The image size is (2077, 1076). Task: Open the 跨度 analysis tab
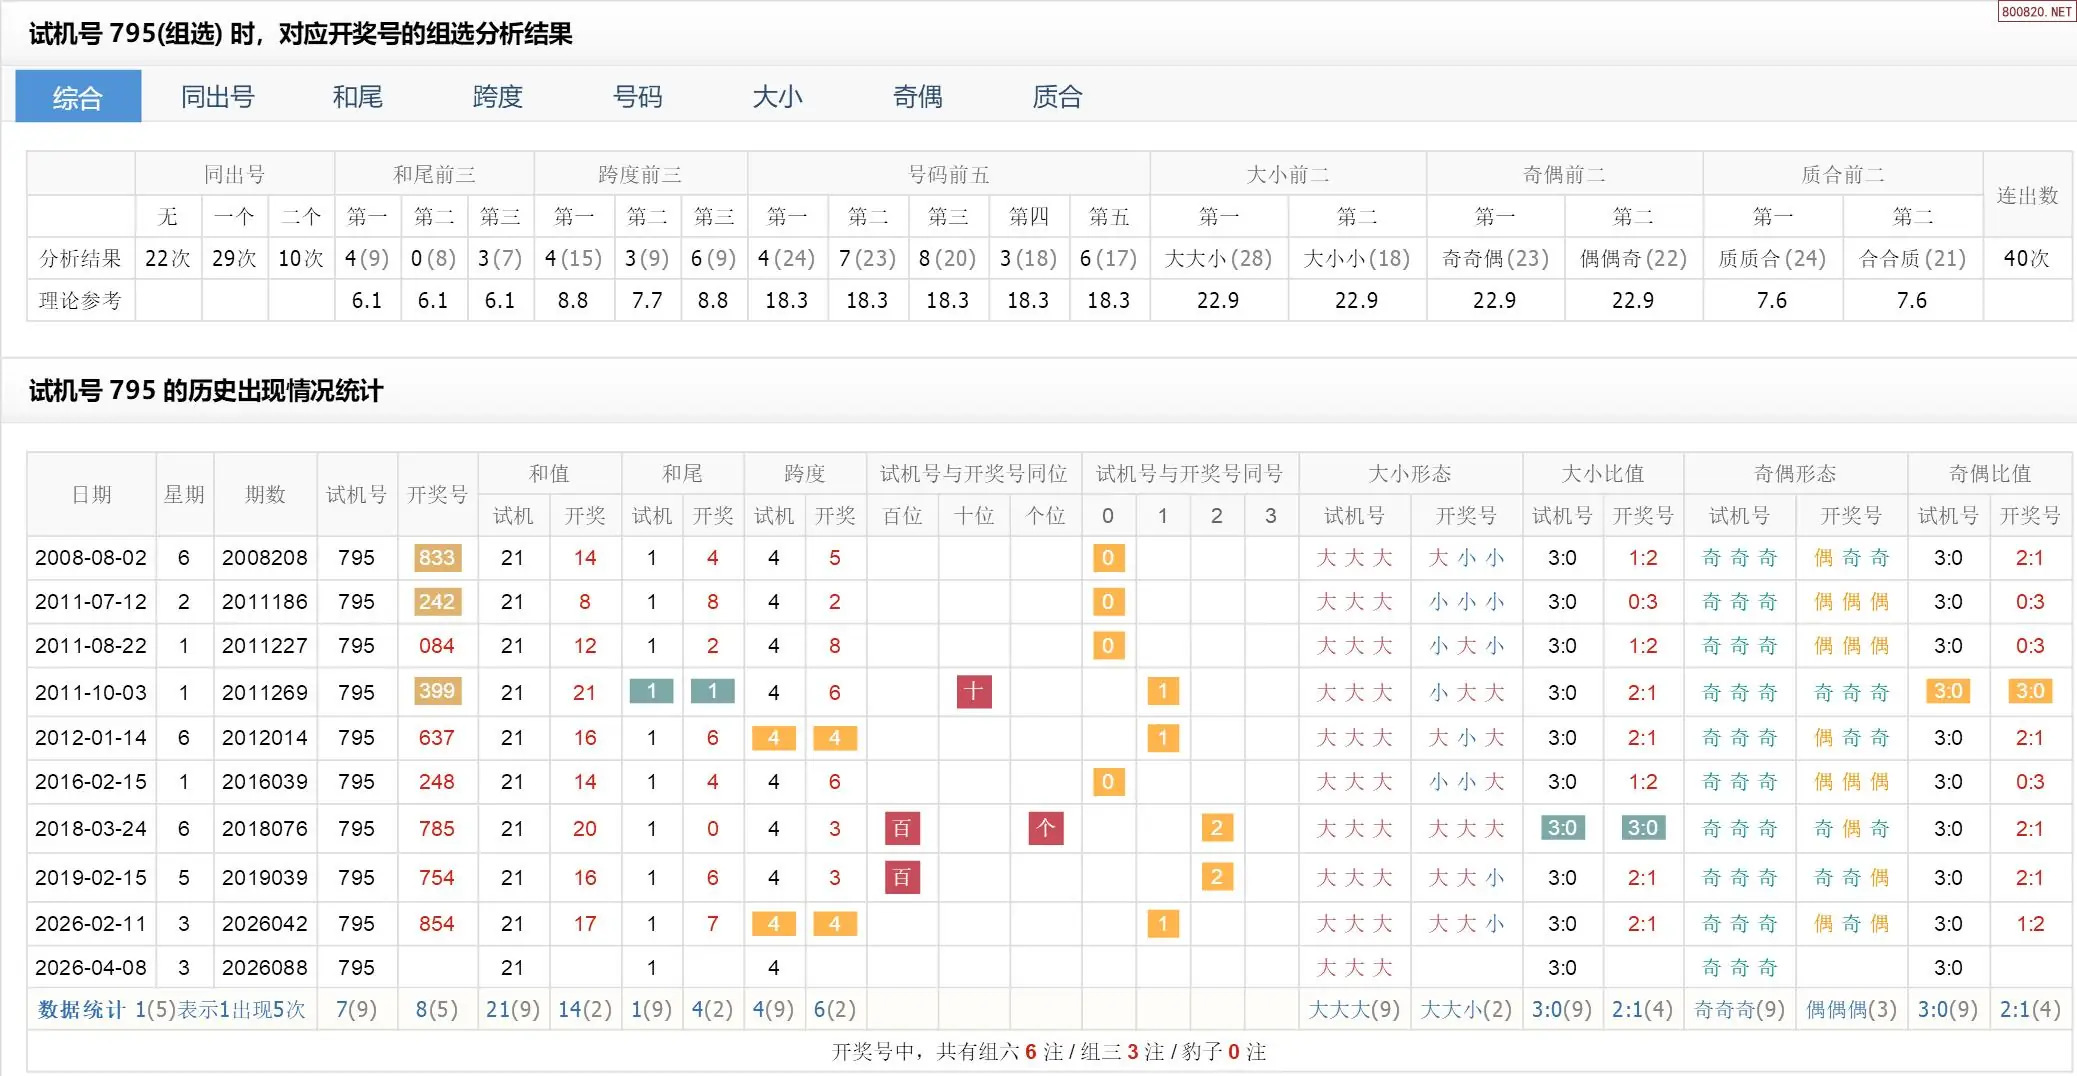(x=497, y=97)
